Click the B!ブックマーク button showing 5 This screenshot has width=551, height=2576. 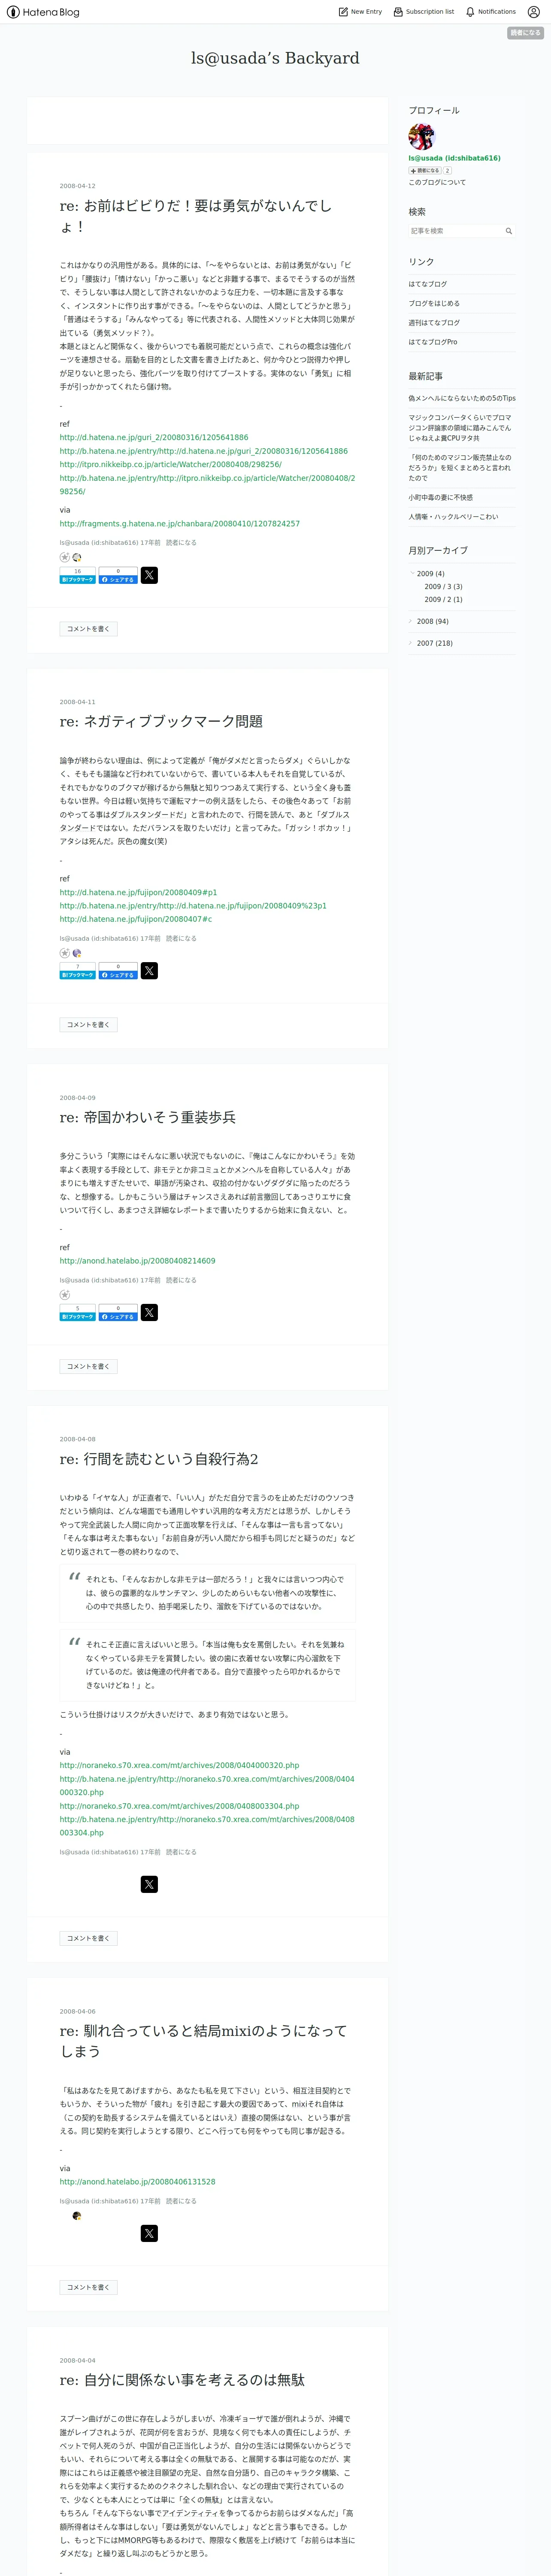point(78,1312)
